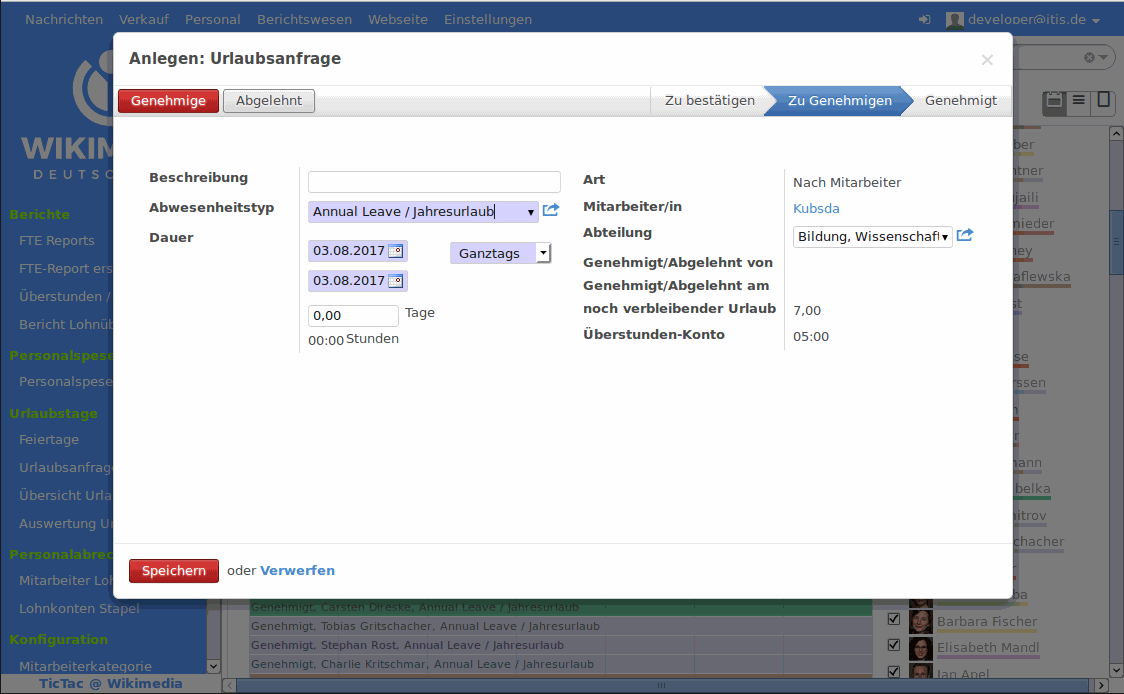Screen dimensions: 1124x694
Task: Open external link beside Abteilung dropdown
Action: tap(965, 236)
